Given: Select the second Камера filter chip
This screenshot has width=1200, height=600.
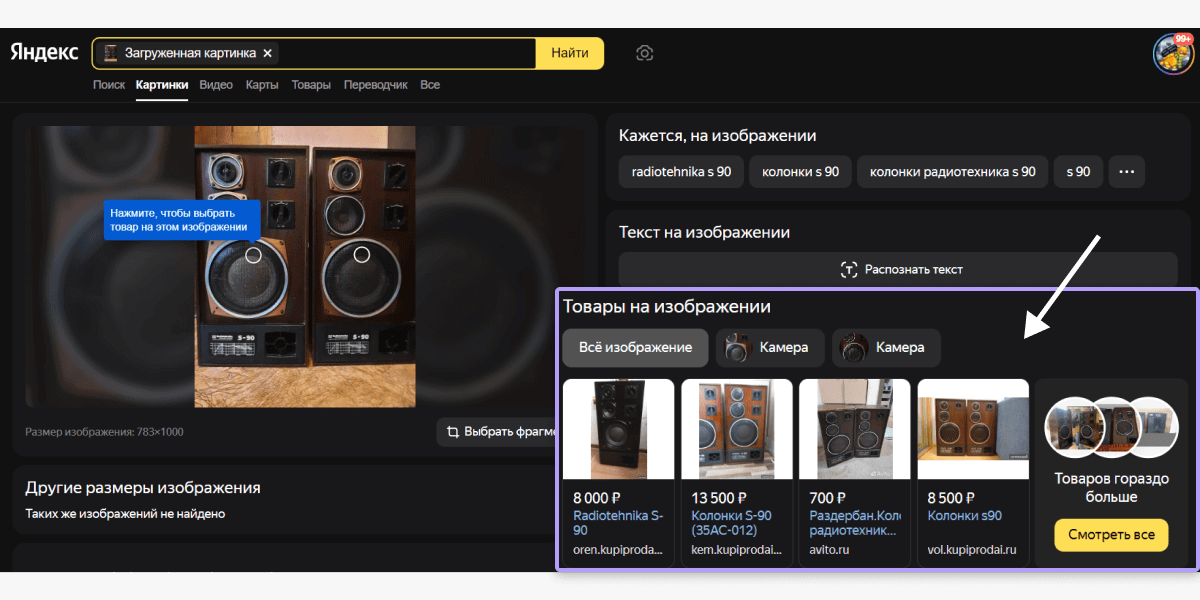Looking at the screenshot, I should tap(886, 348).
